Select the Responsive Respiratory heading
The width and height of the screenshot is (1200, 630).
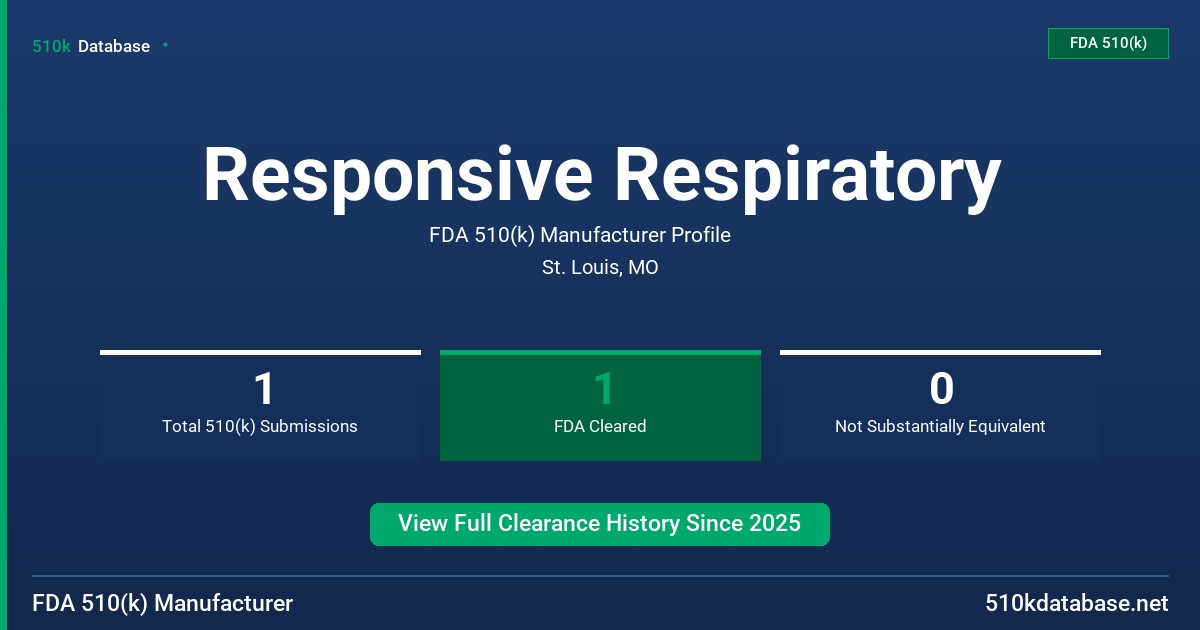click(601, 175)
